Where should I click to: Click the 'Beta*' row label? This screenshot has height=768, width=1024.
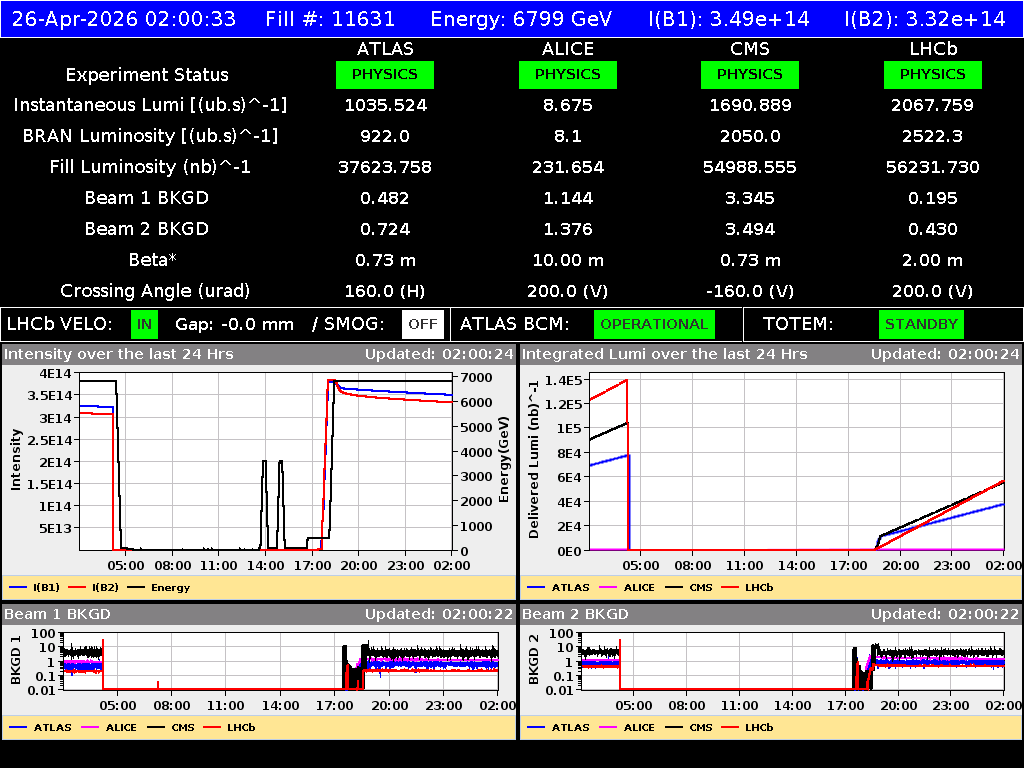[x=153, y=260]
